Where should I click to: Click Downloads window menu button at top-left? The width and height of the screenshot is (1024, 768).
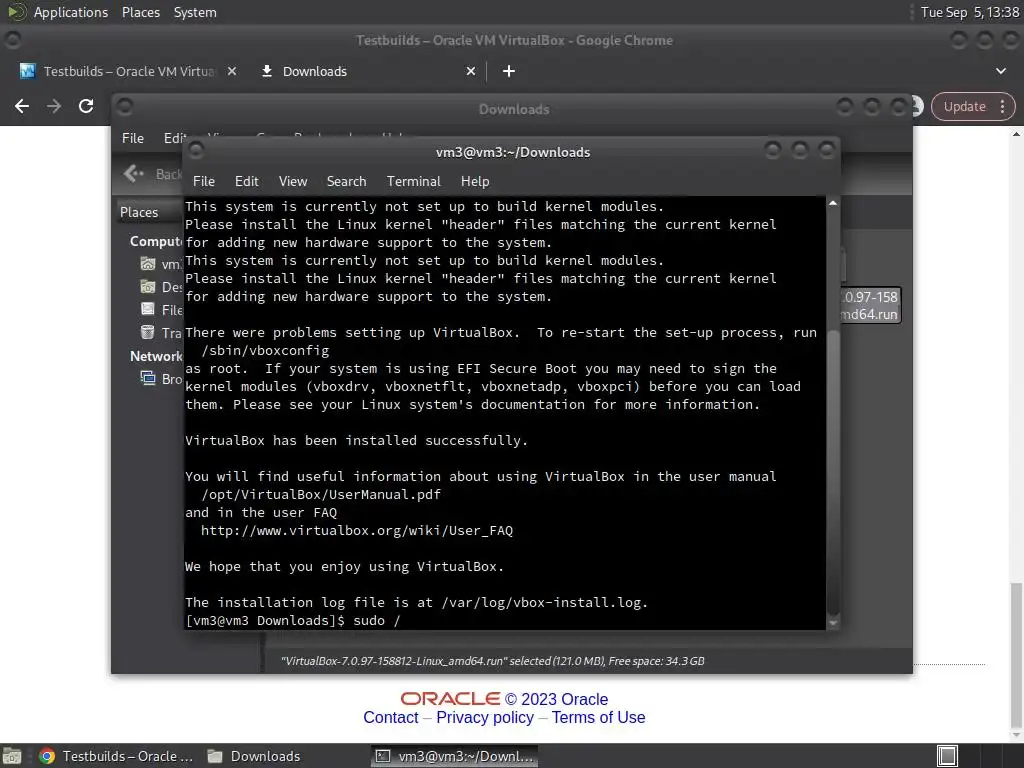(125, 106)
